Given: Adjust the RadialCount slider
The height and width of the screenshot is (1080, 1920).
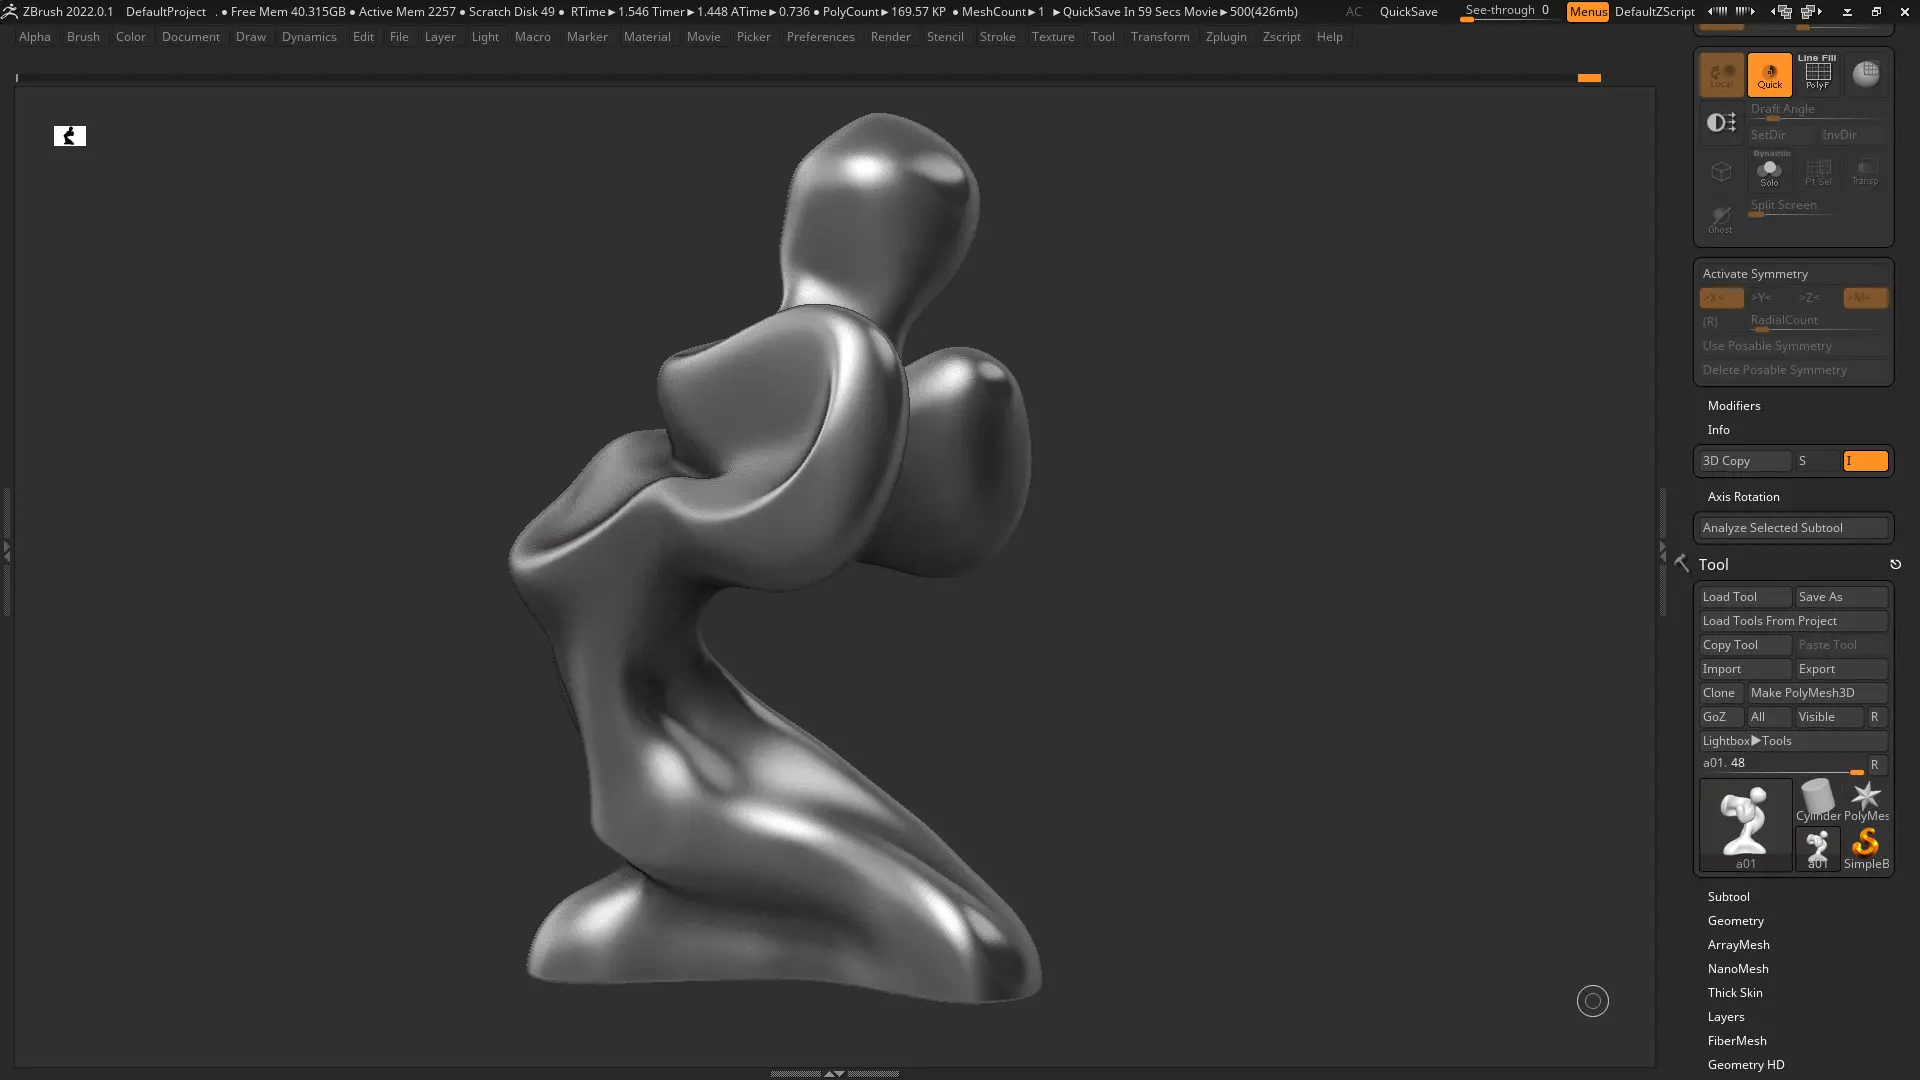Looking at the screenshot, I should coord(1817,322).
